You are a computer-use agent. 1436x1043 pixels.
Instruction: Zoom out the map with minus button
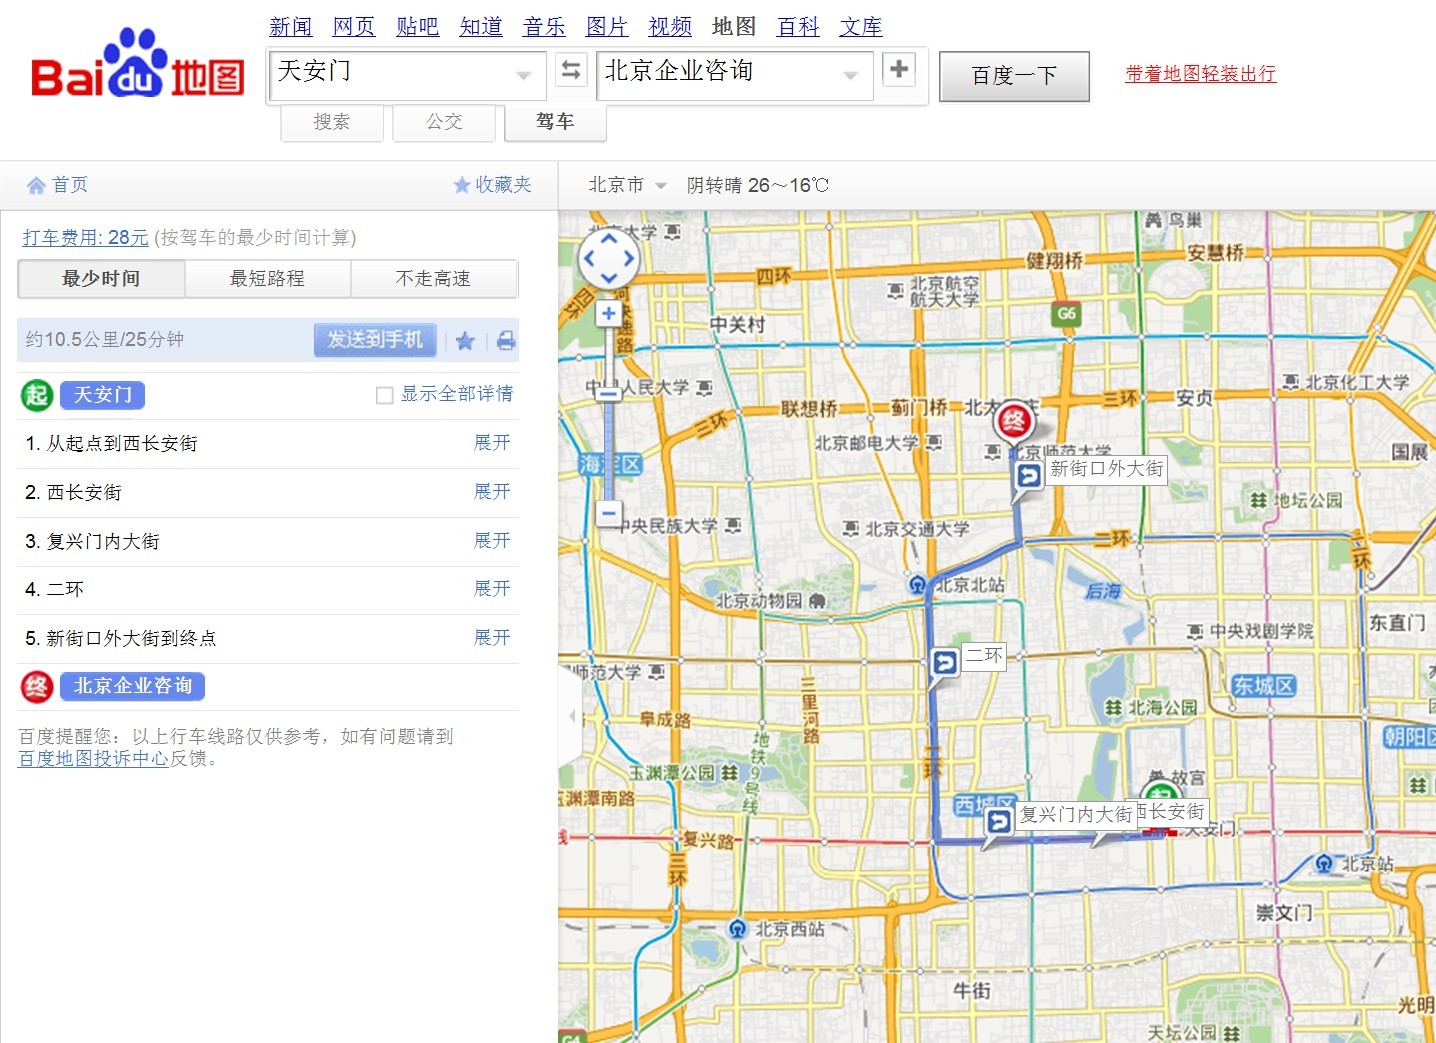click(x=609, y=513)
